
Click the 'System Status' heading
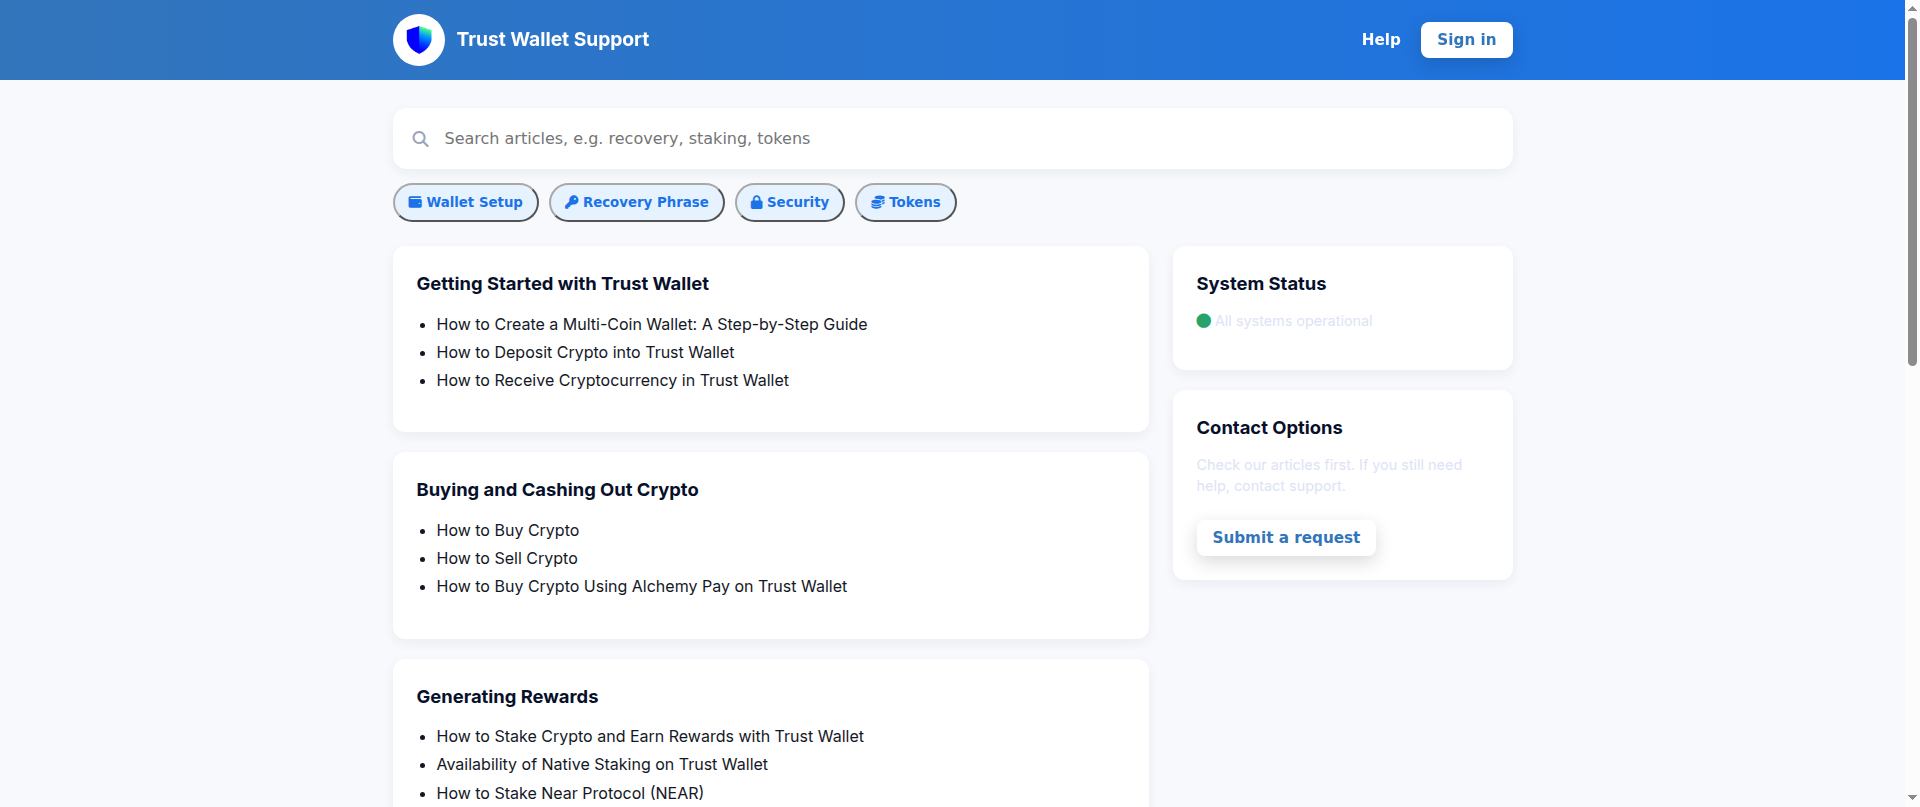(x=1261, y=284)
